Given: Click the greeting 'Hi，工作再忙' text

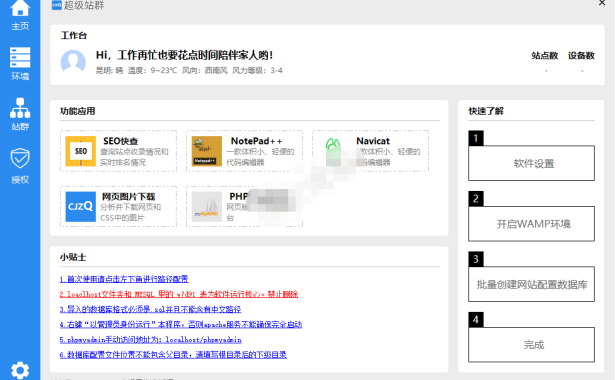Looking at the screenshot, I should pos(184,55).
